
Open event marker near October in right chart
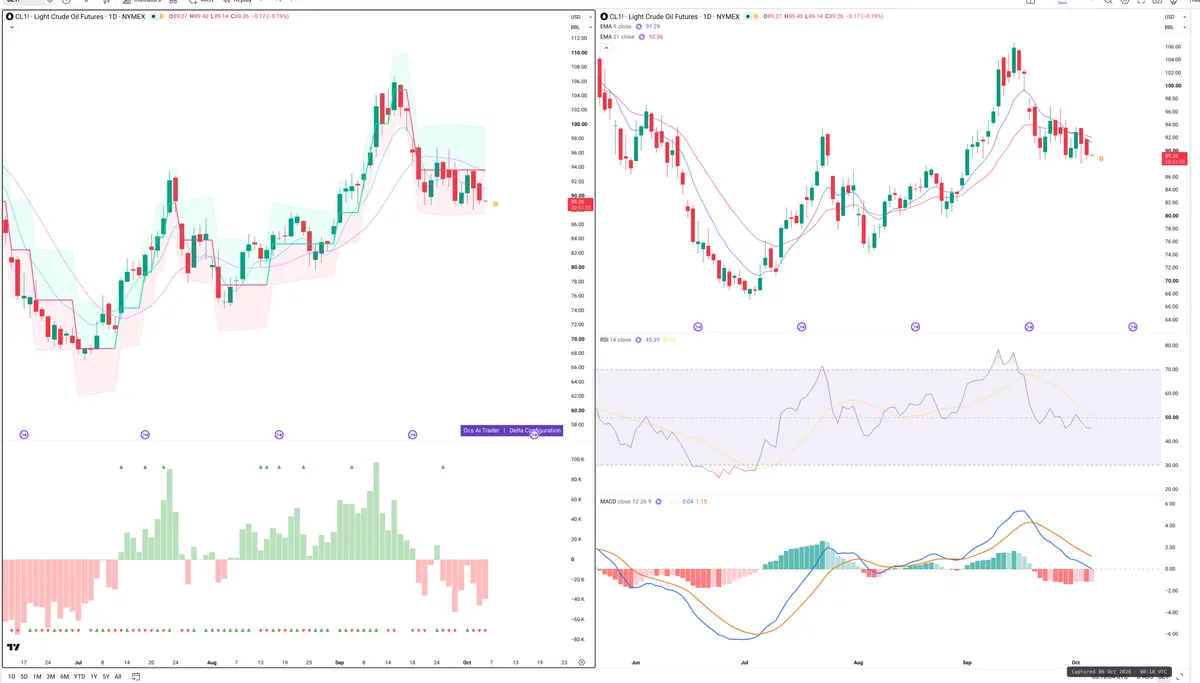(x=1133, y=326)
